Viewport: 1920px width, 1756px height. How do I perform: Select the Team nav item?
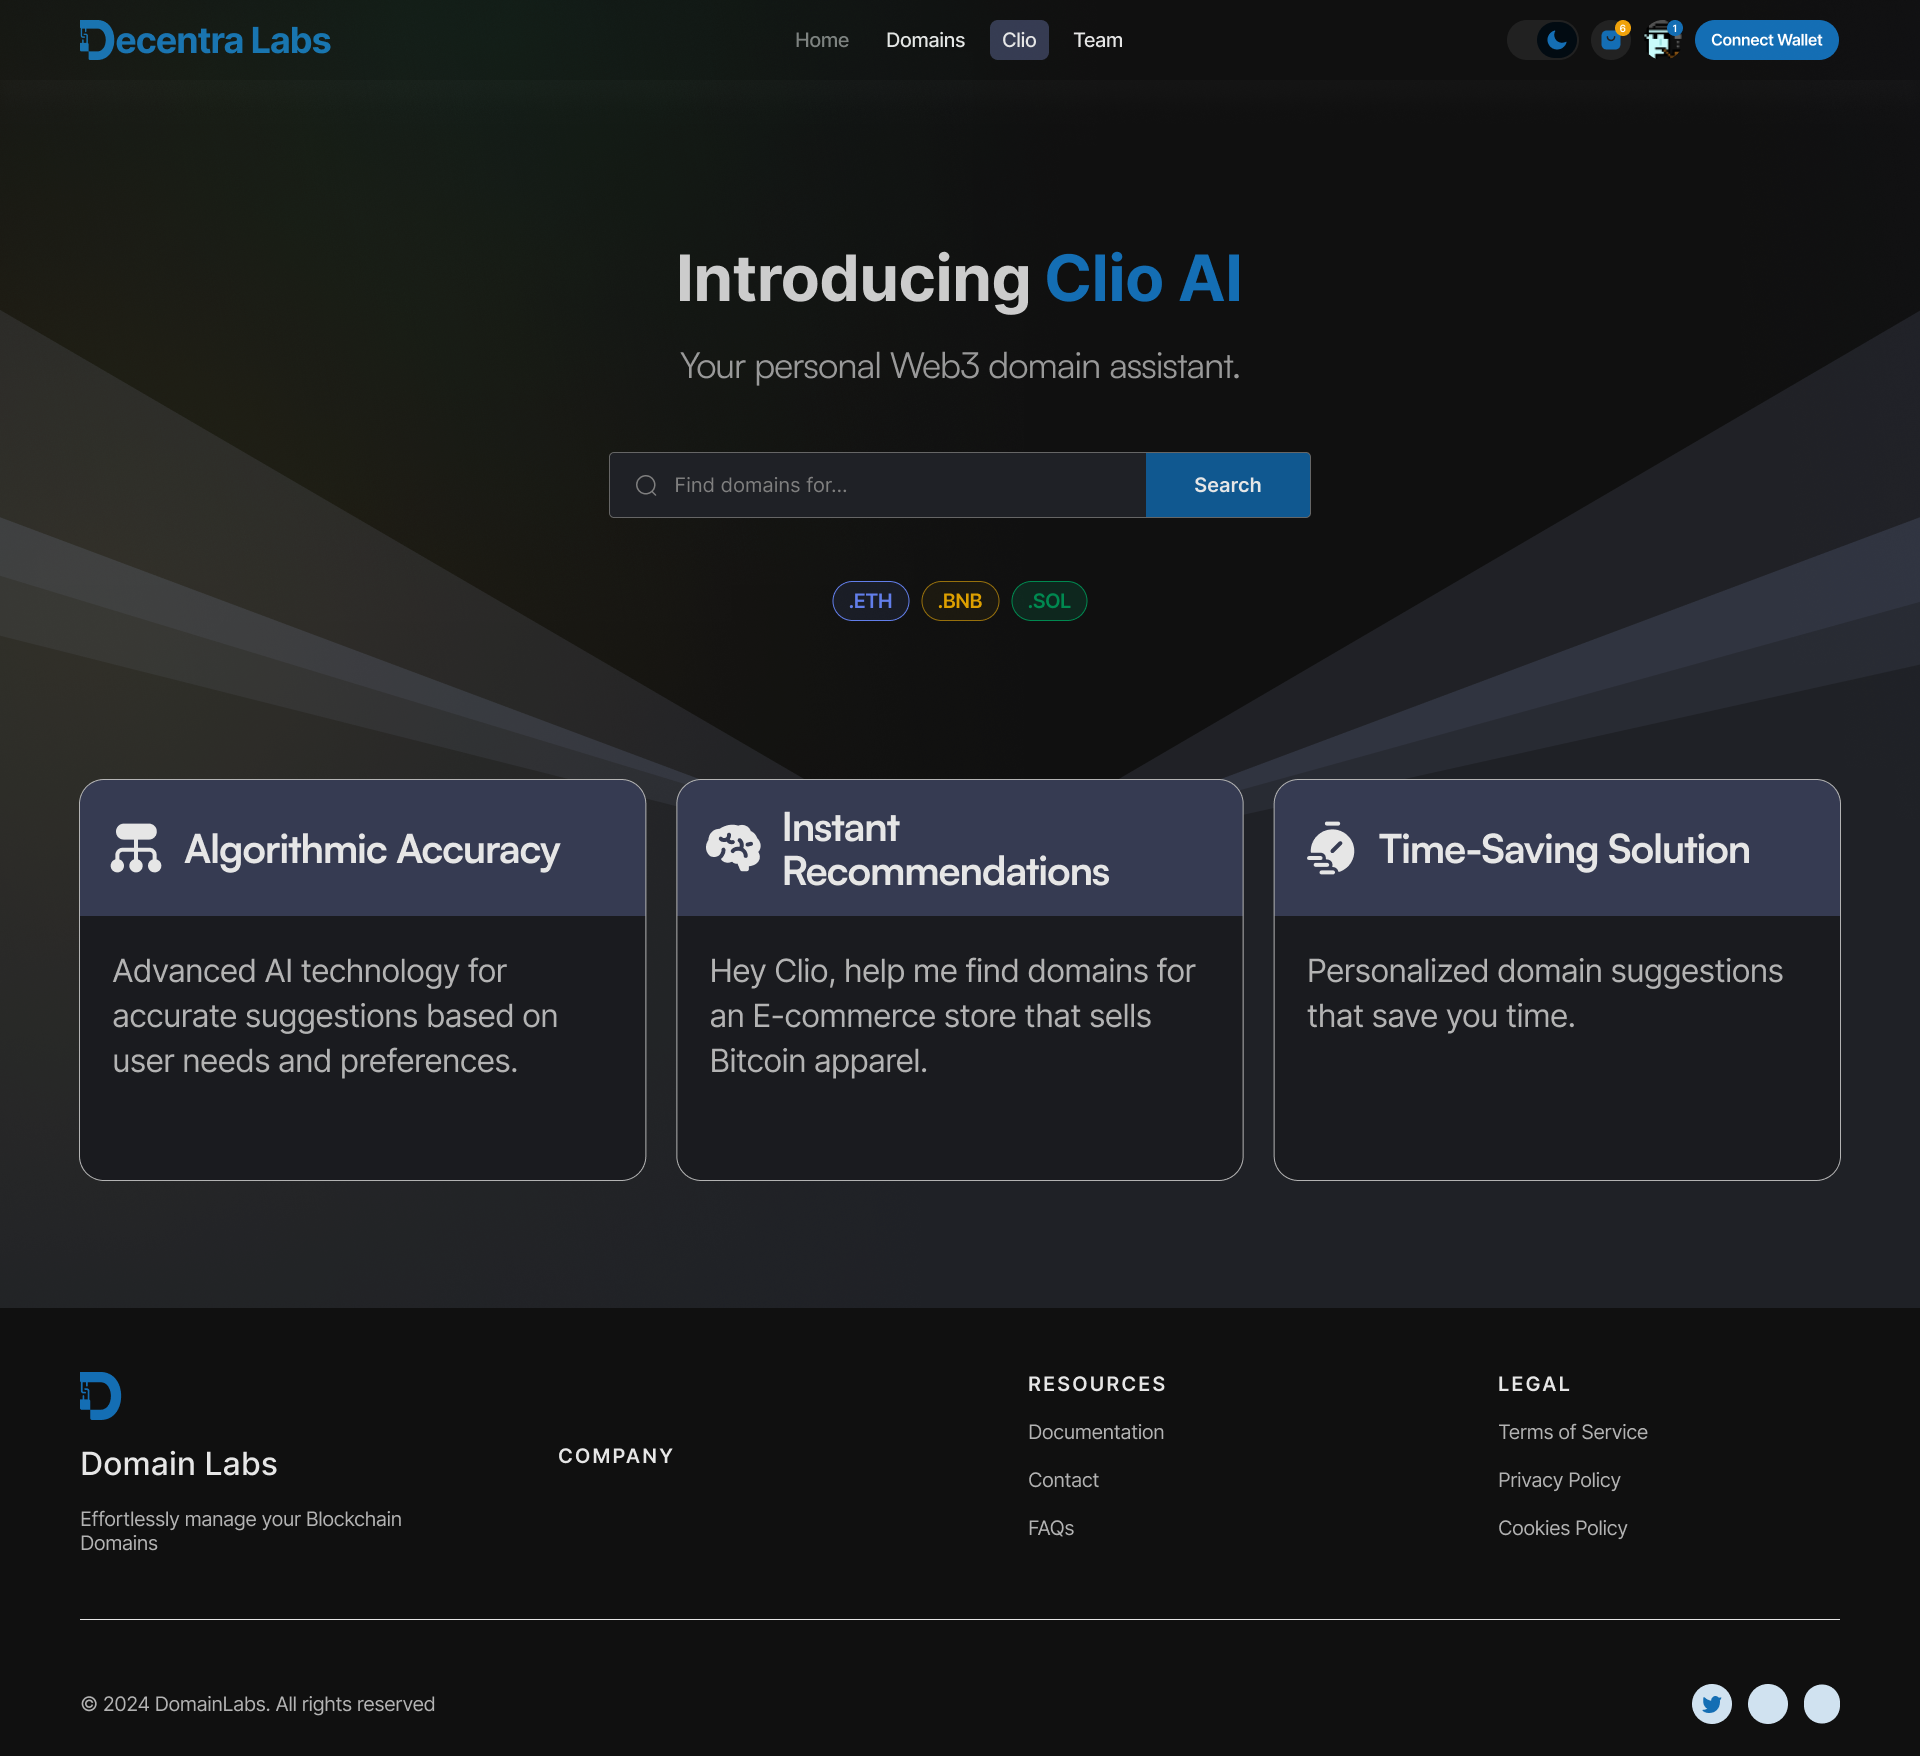coord(1097,40)
